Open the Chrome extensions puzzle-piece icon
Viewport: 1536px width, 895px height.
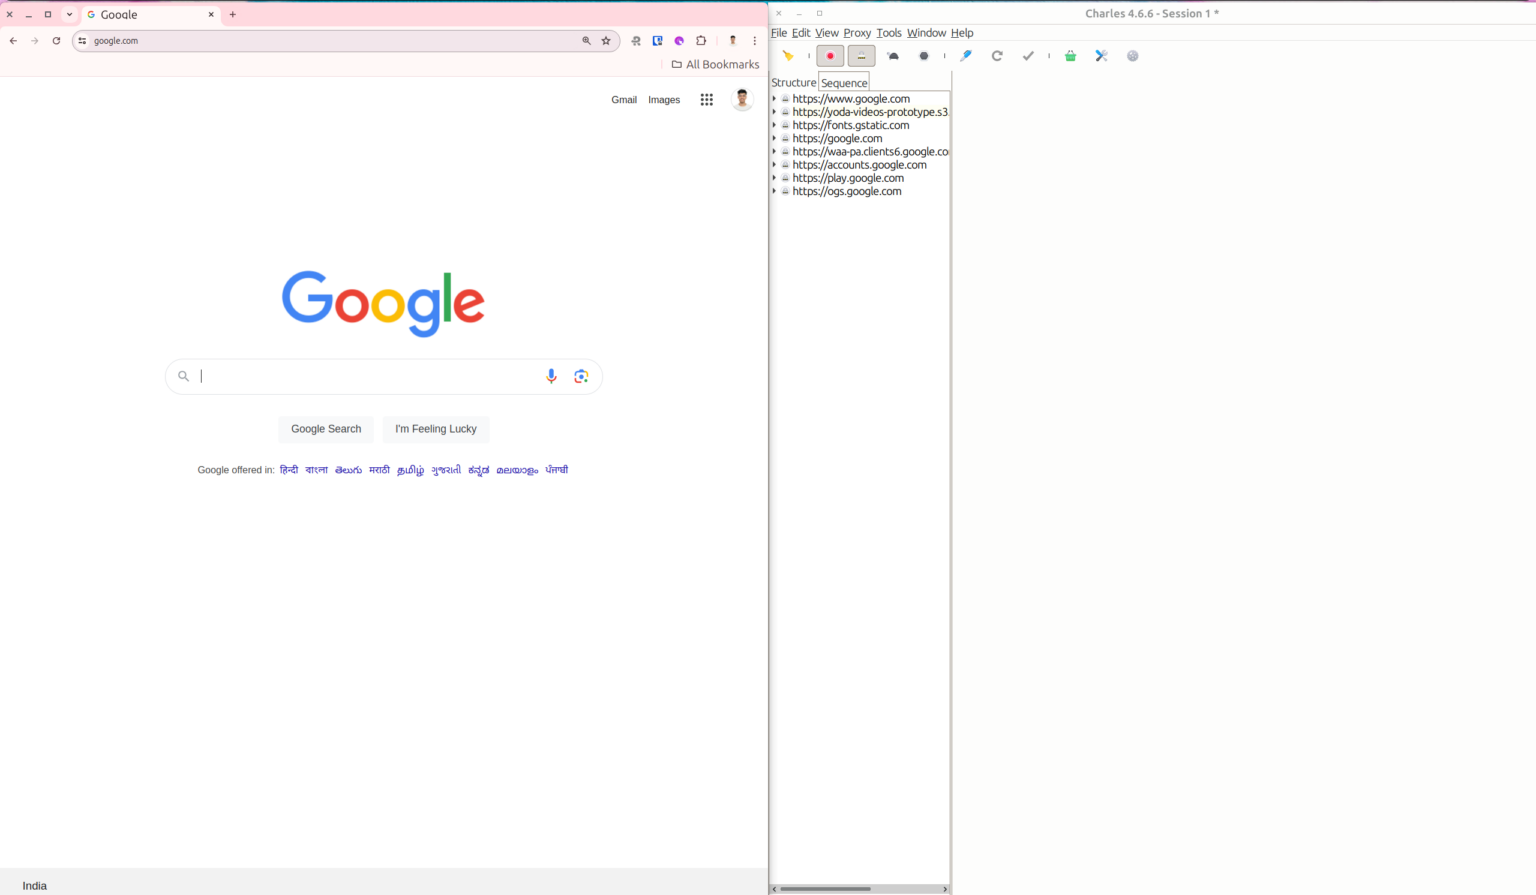701,40
